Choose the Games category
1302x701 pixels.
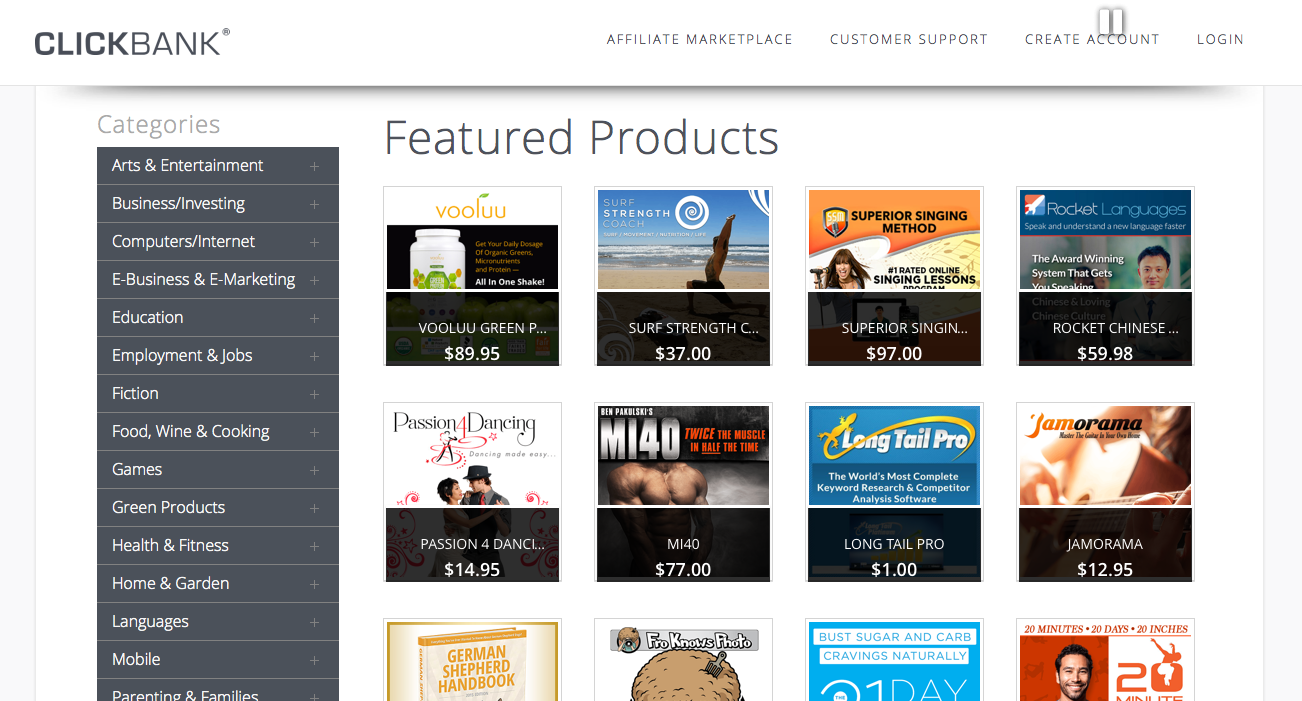point(218,470)
